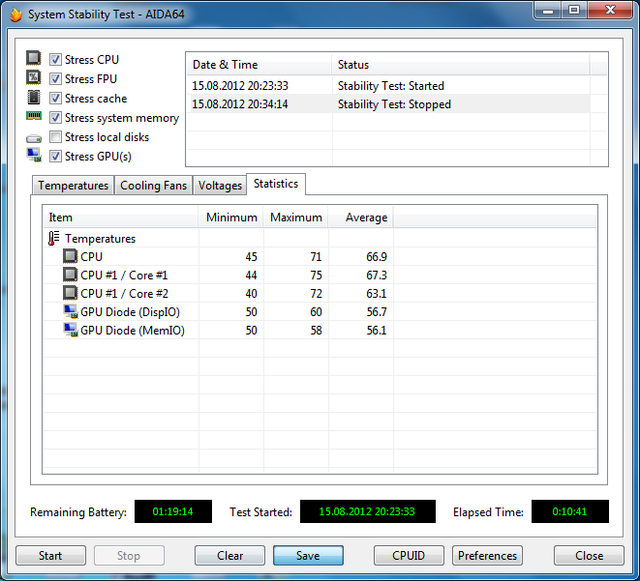This screenshot has width=640, height=581.
Task: Click the GPU Diode (DispIO) display icon
Action: [x=70, y=312]
